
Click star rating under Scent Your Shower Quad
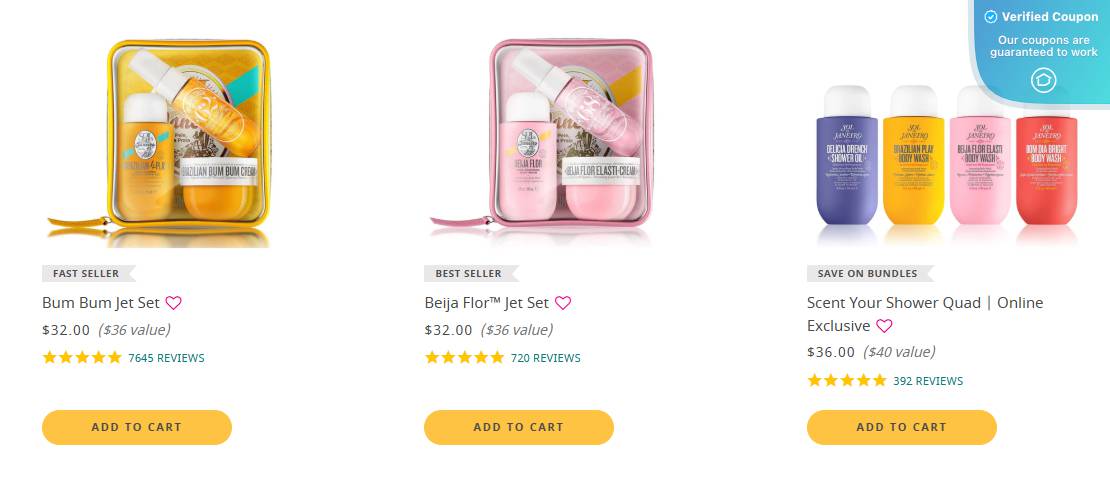[x=847, y=381]
